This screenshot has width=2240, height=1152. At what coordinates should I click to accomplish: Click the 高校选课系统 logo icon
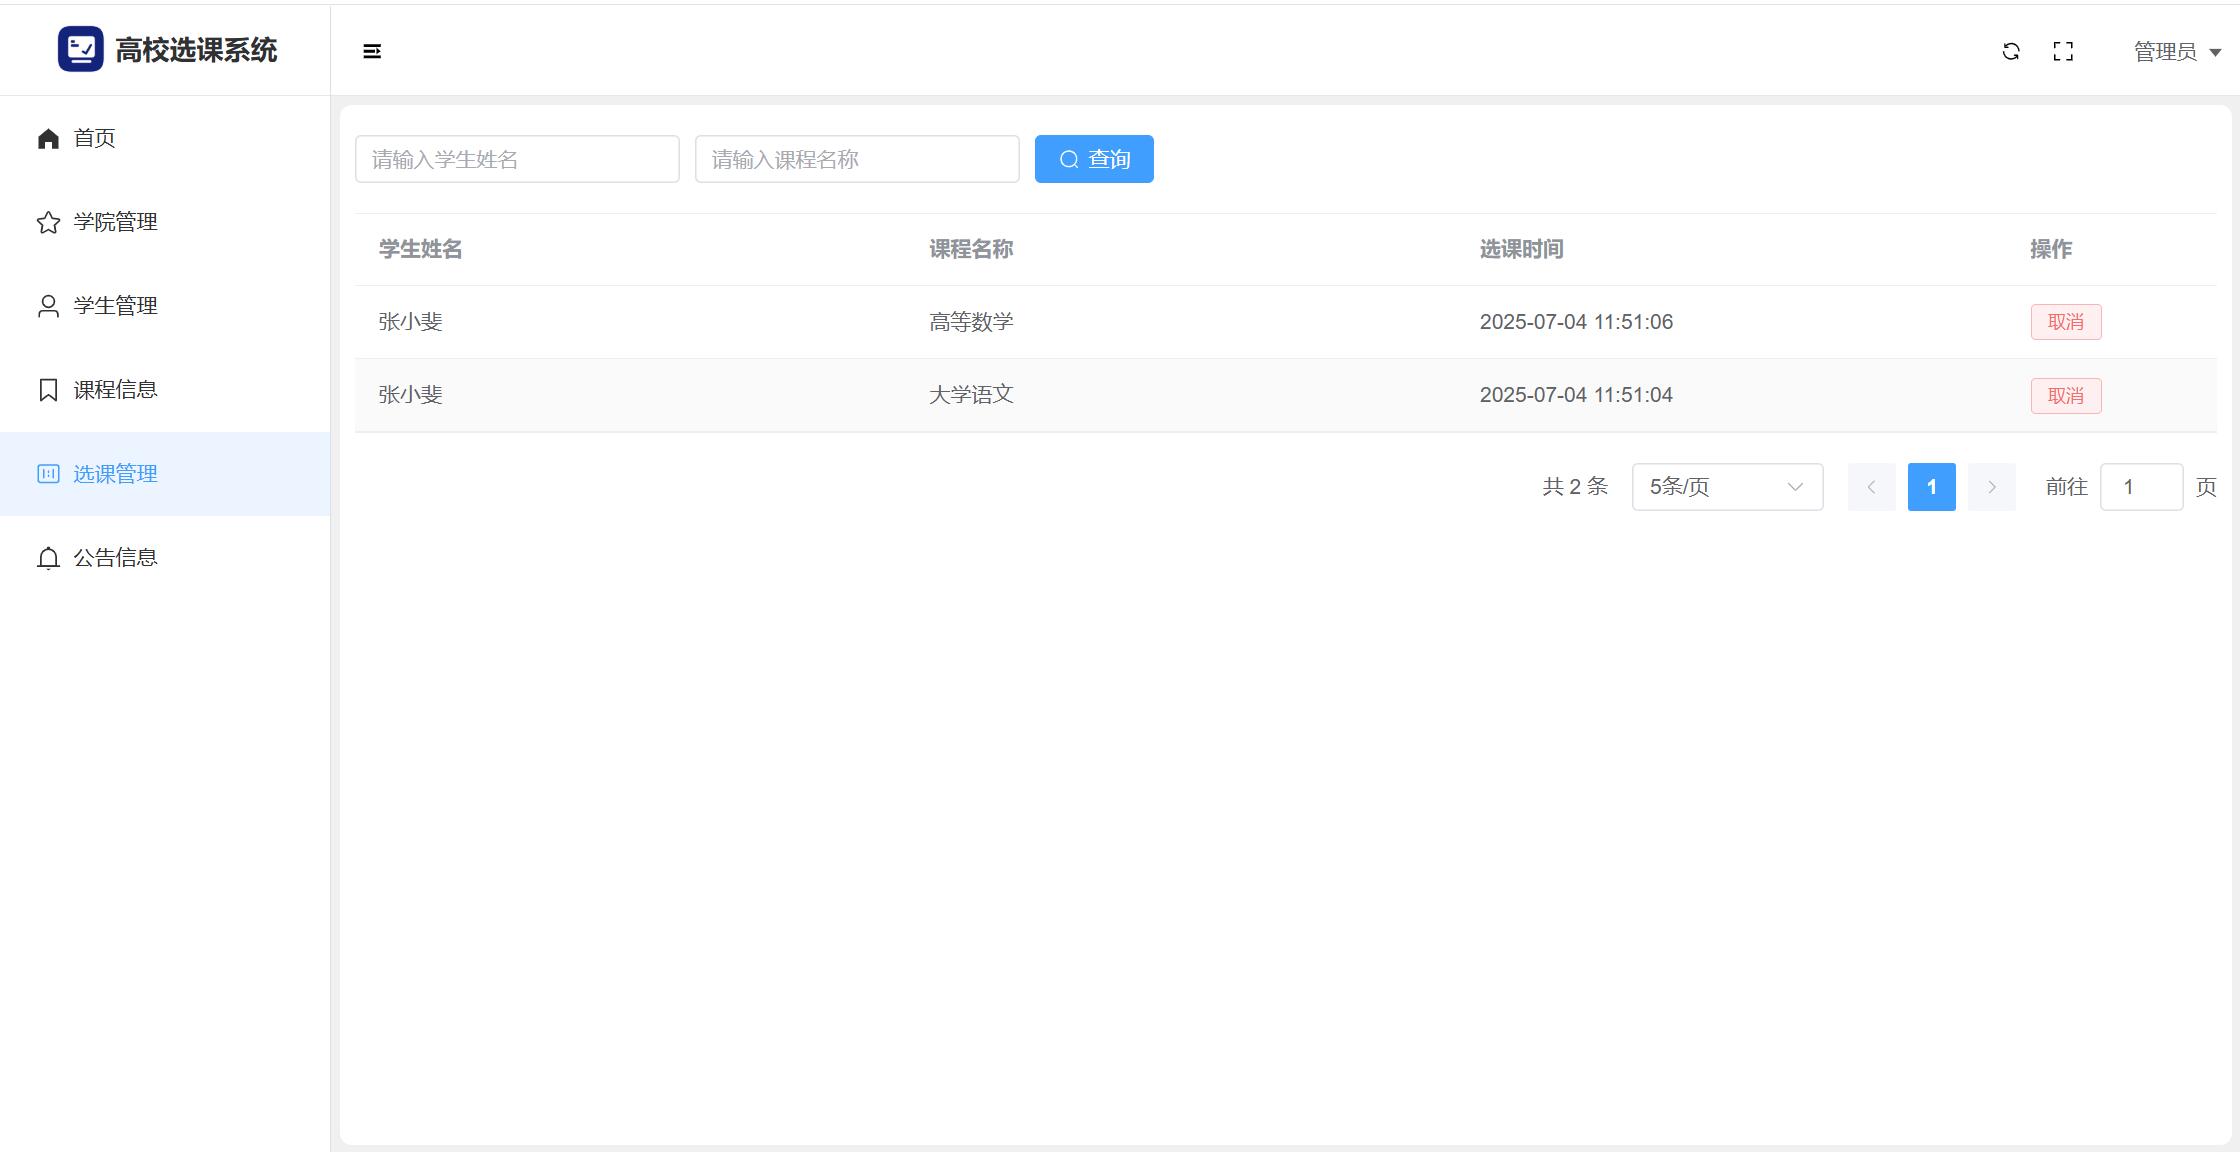coord(80,49)
